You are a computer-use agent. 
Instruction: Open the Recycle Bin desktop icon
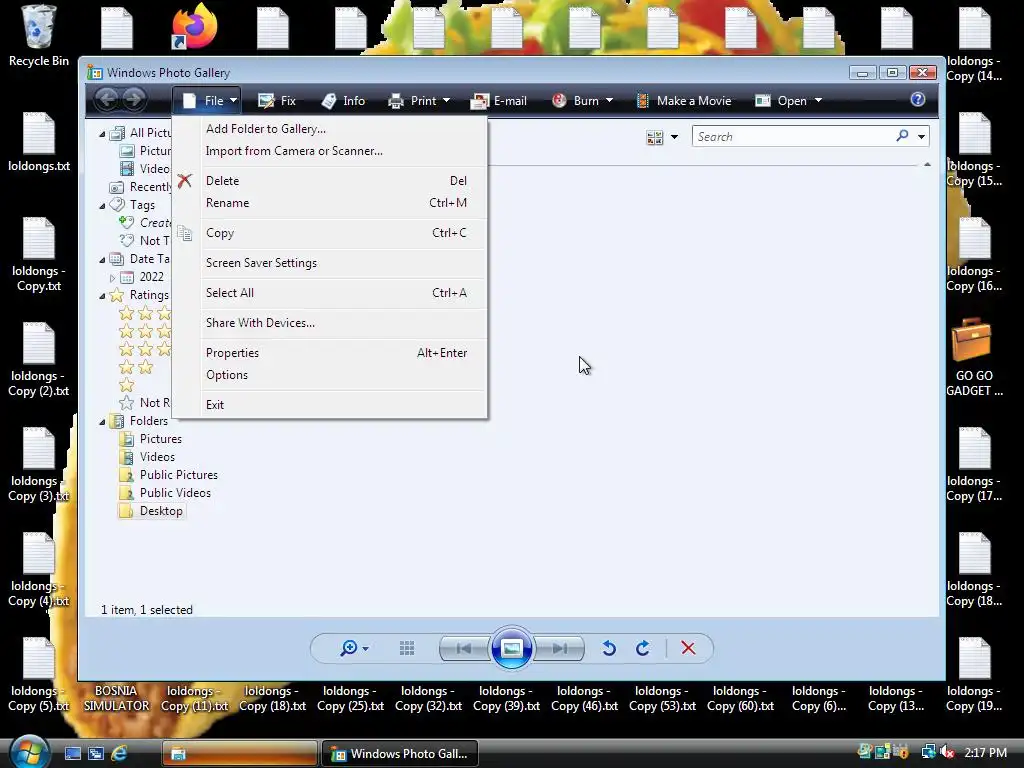pyautogui.click(x=39, y=36)
